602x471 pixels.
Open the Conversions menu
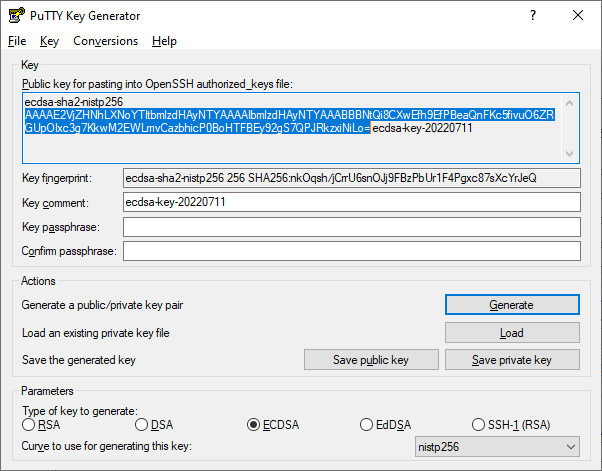(x=105, y=41)
